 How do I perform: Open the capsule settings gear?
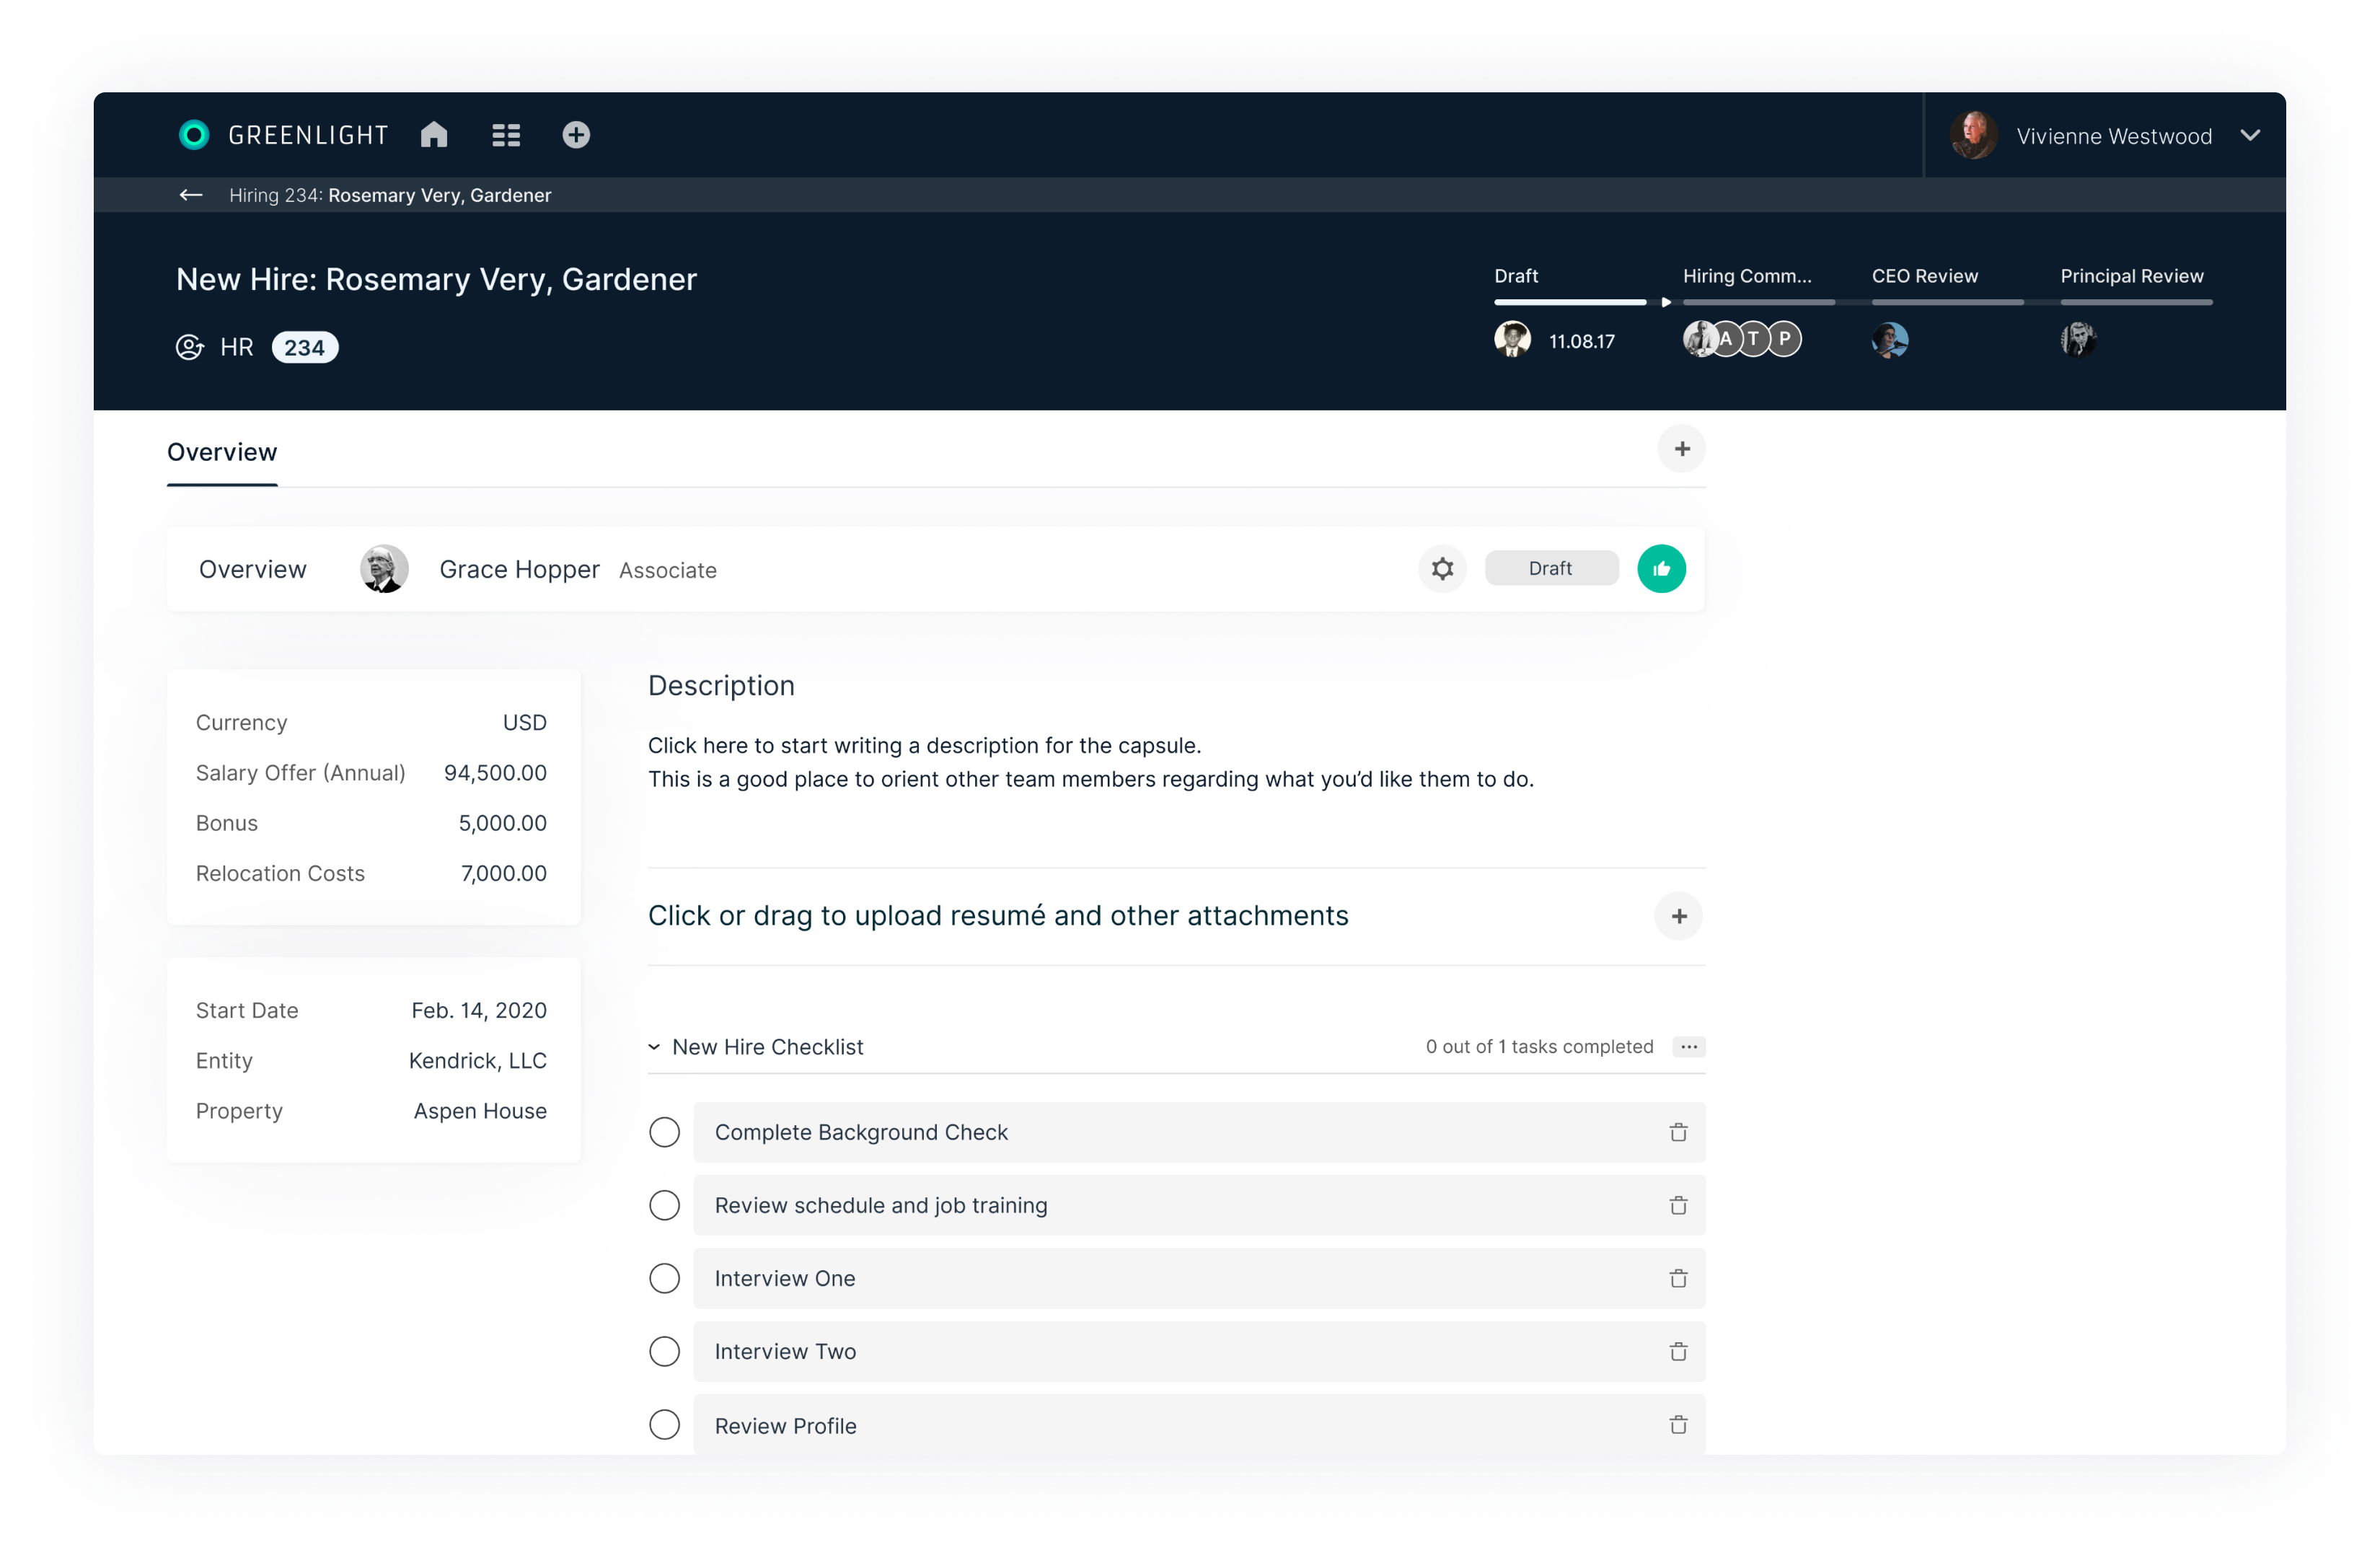coord(1442,569)
